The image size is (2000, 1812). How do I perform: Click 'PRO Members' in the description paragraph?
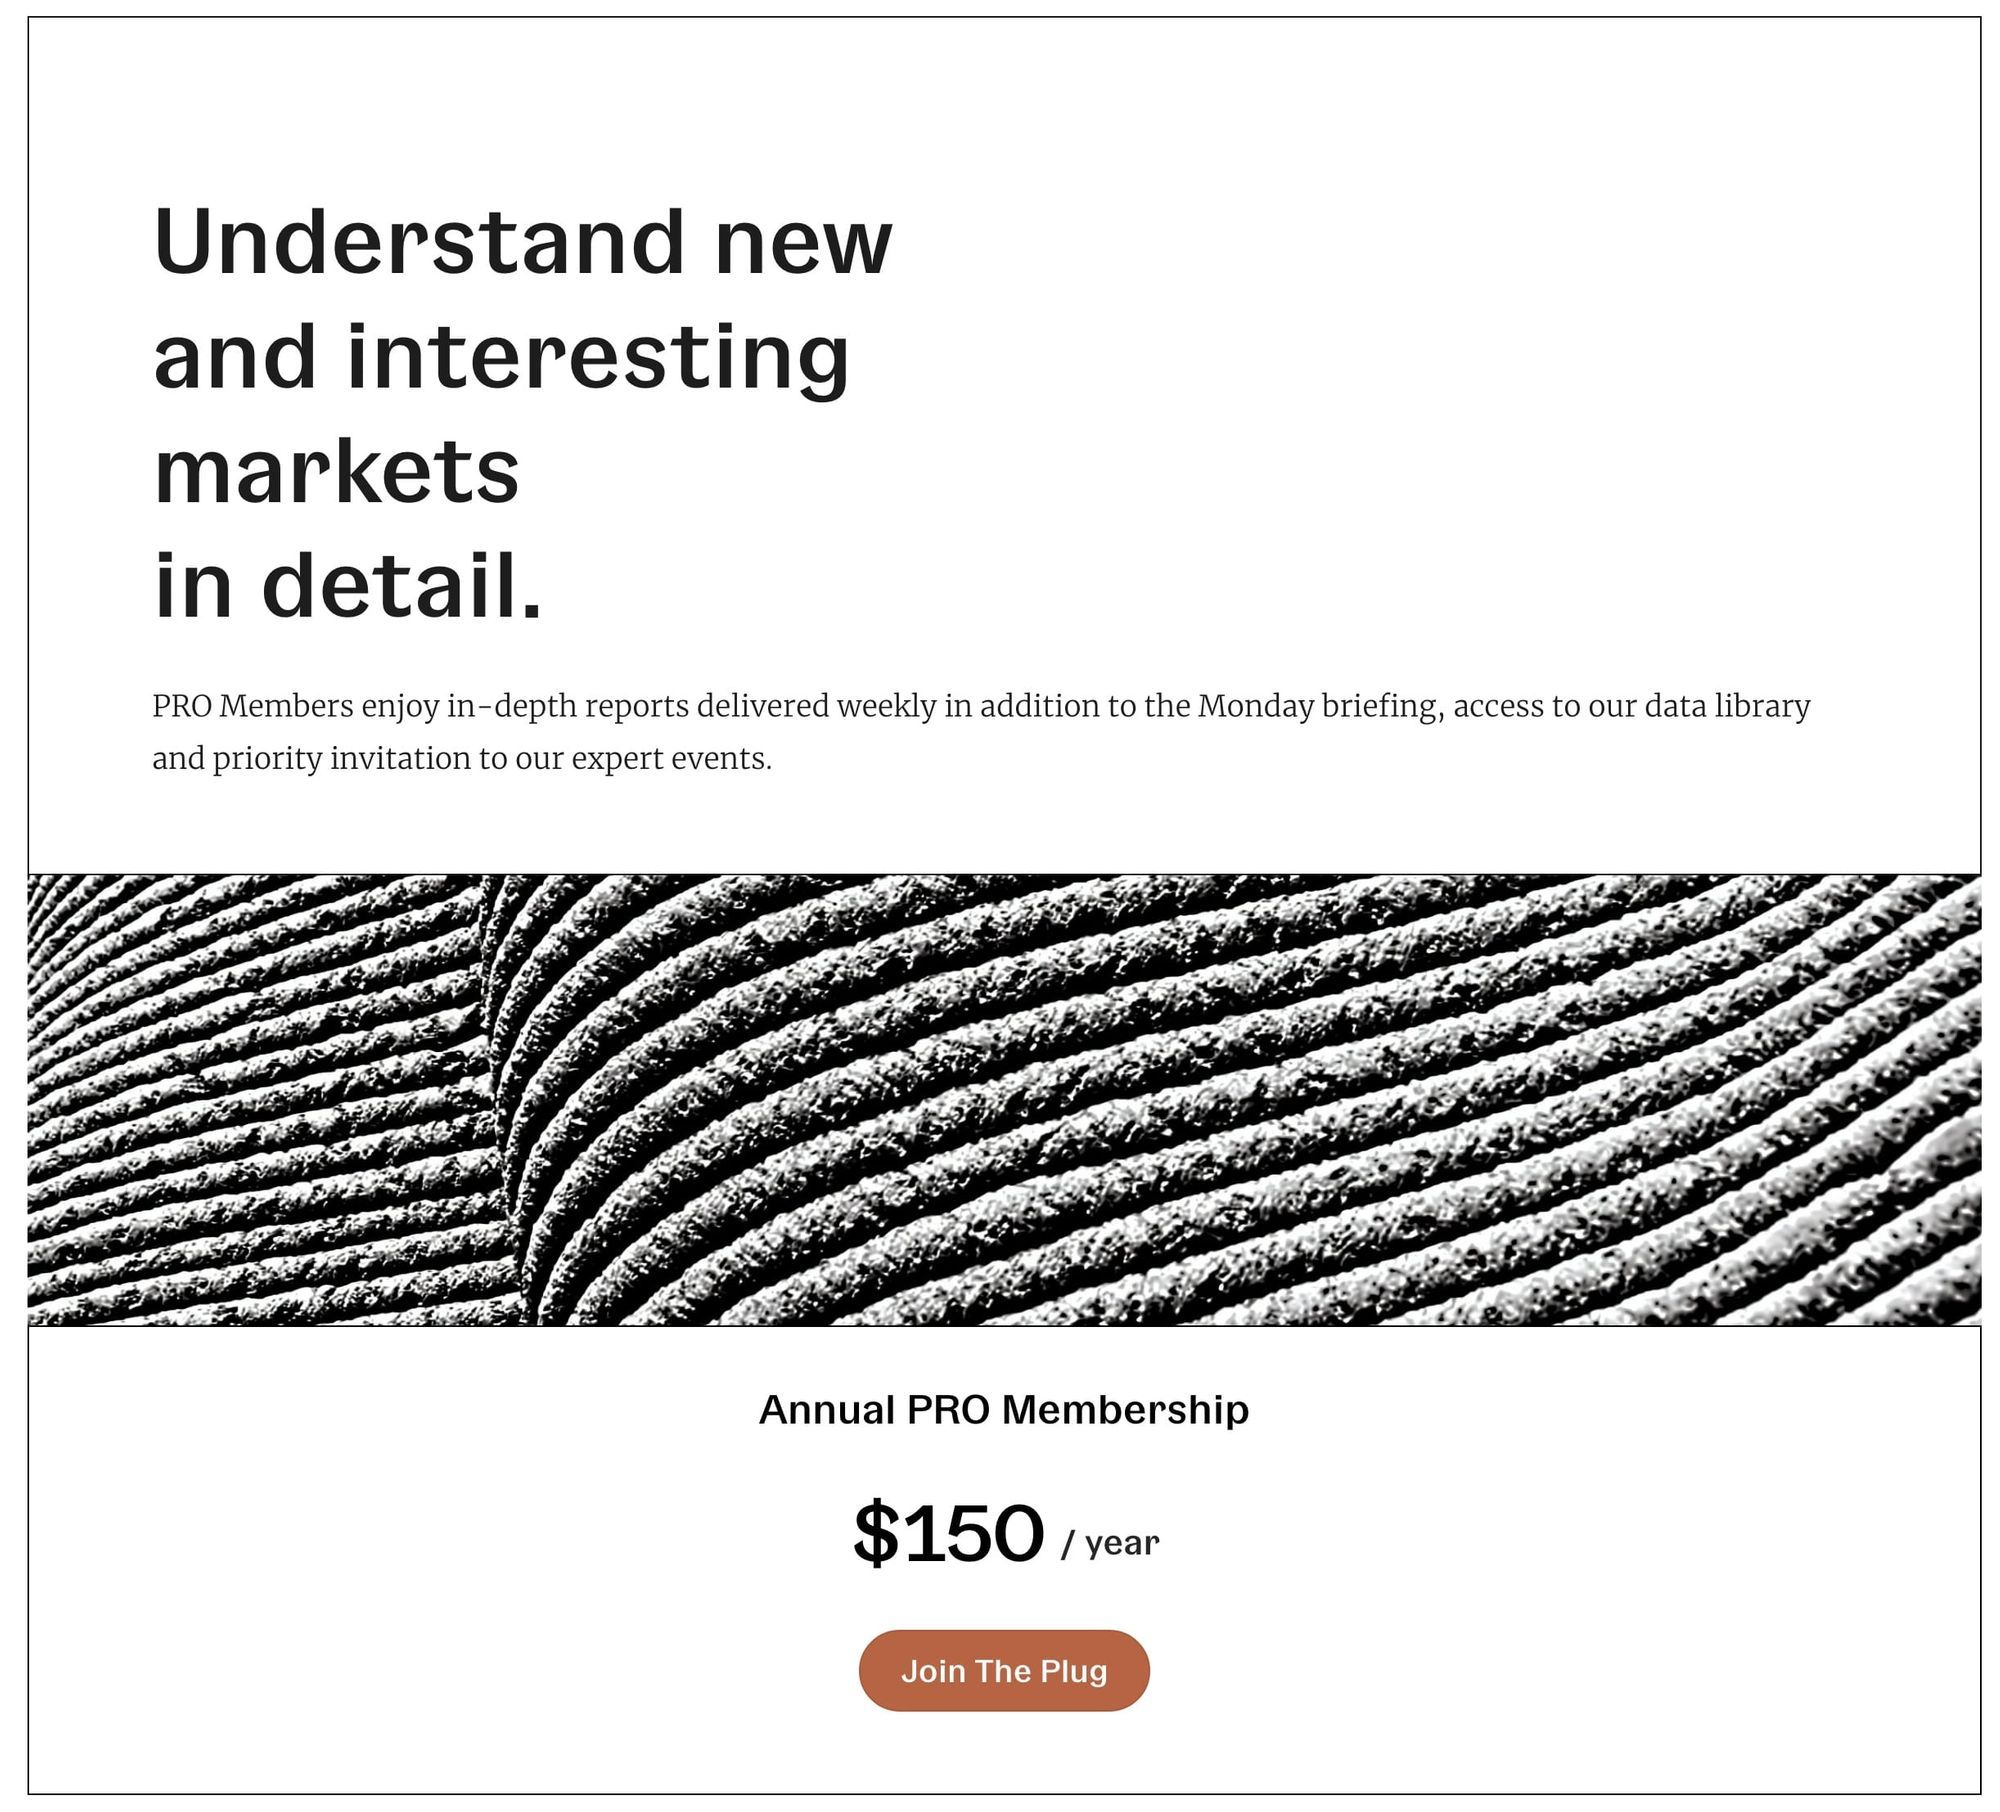pyautogui.click(x=253, y=706)
